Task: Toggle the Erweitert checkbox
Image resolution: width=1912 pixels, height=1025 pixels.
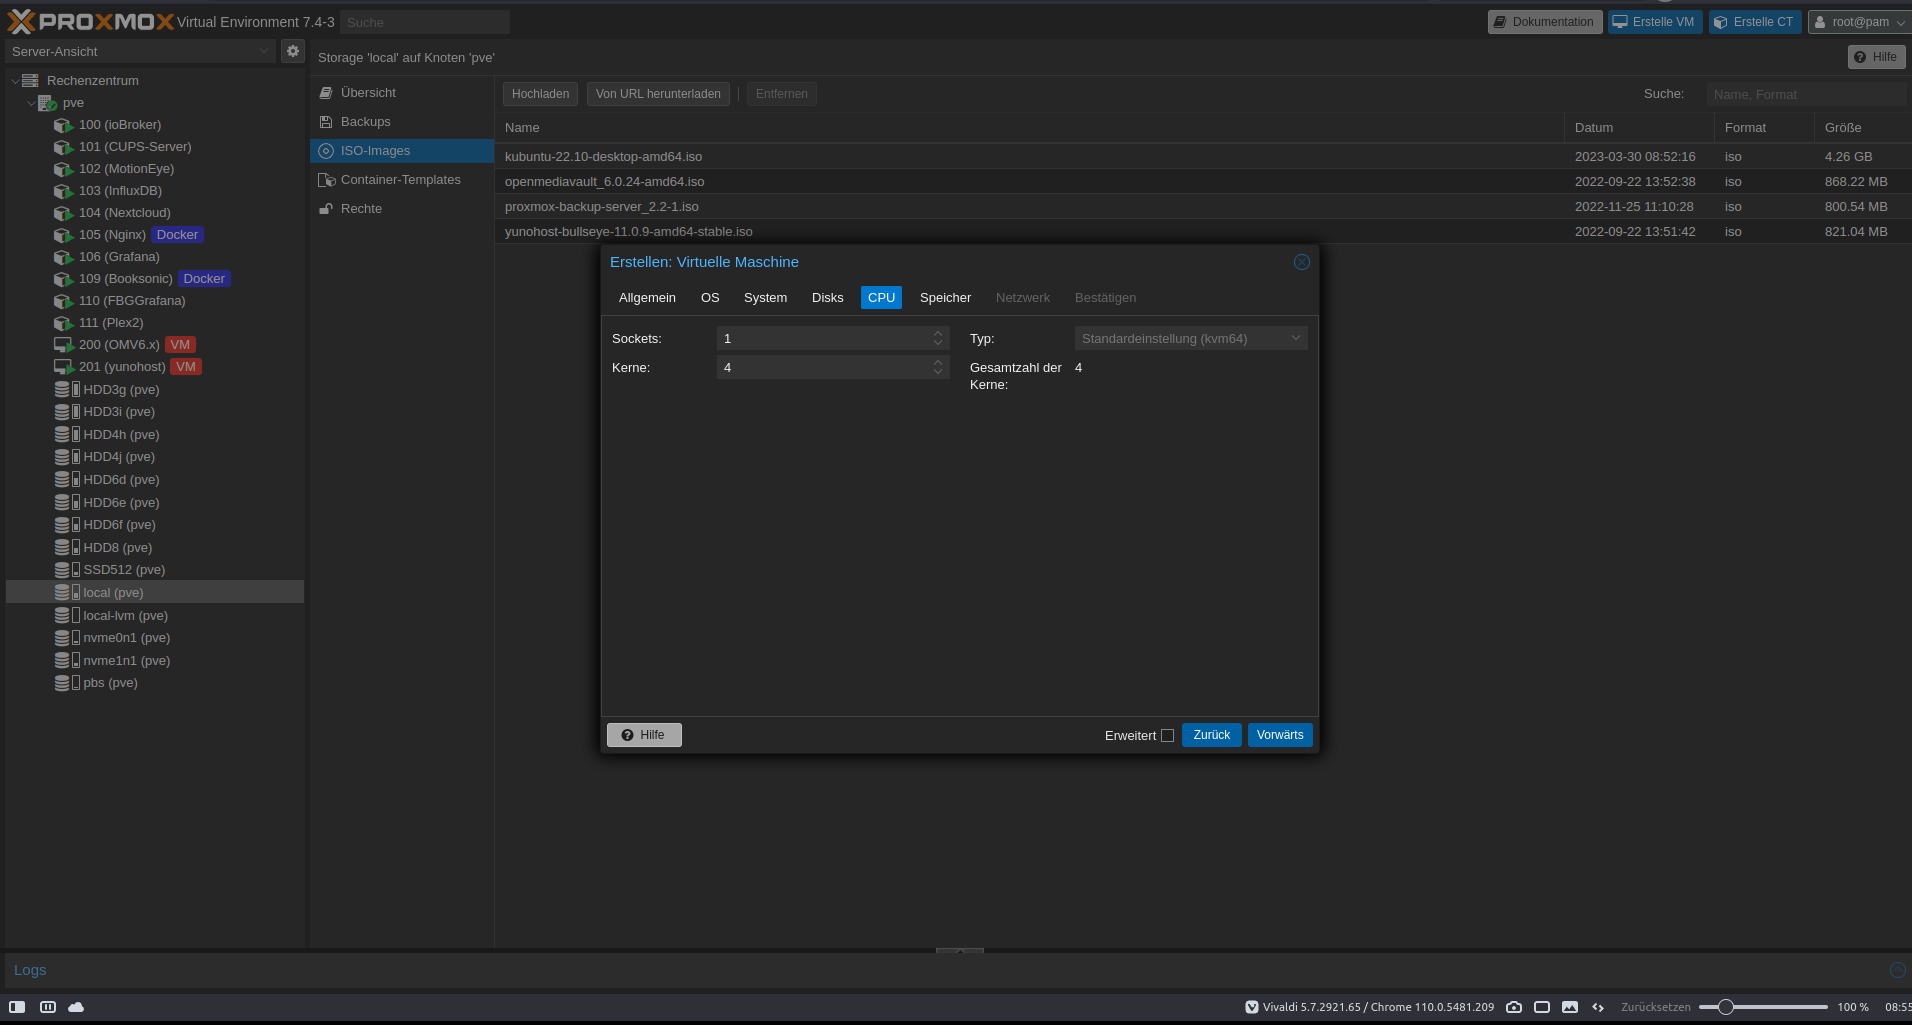Action: (x=1167, y=736)
